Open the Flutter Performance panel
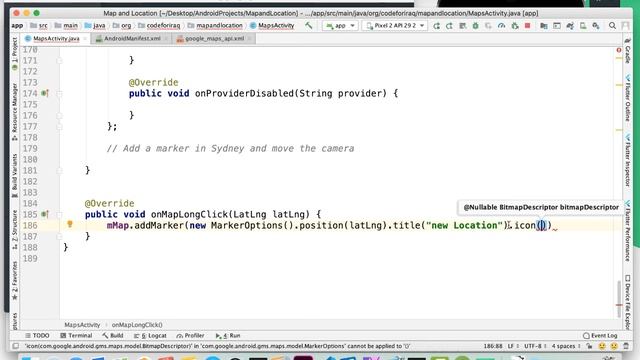 pyautogui.click(x=627, y=231)
